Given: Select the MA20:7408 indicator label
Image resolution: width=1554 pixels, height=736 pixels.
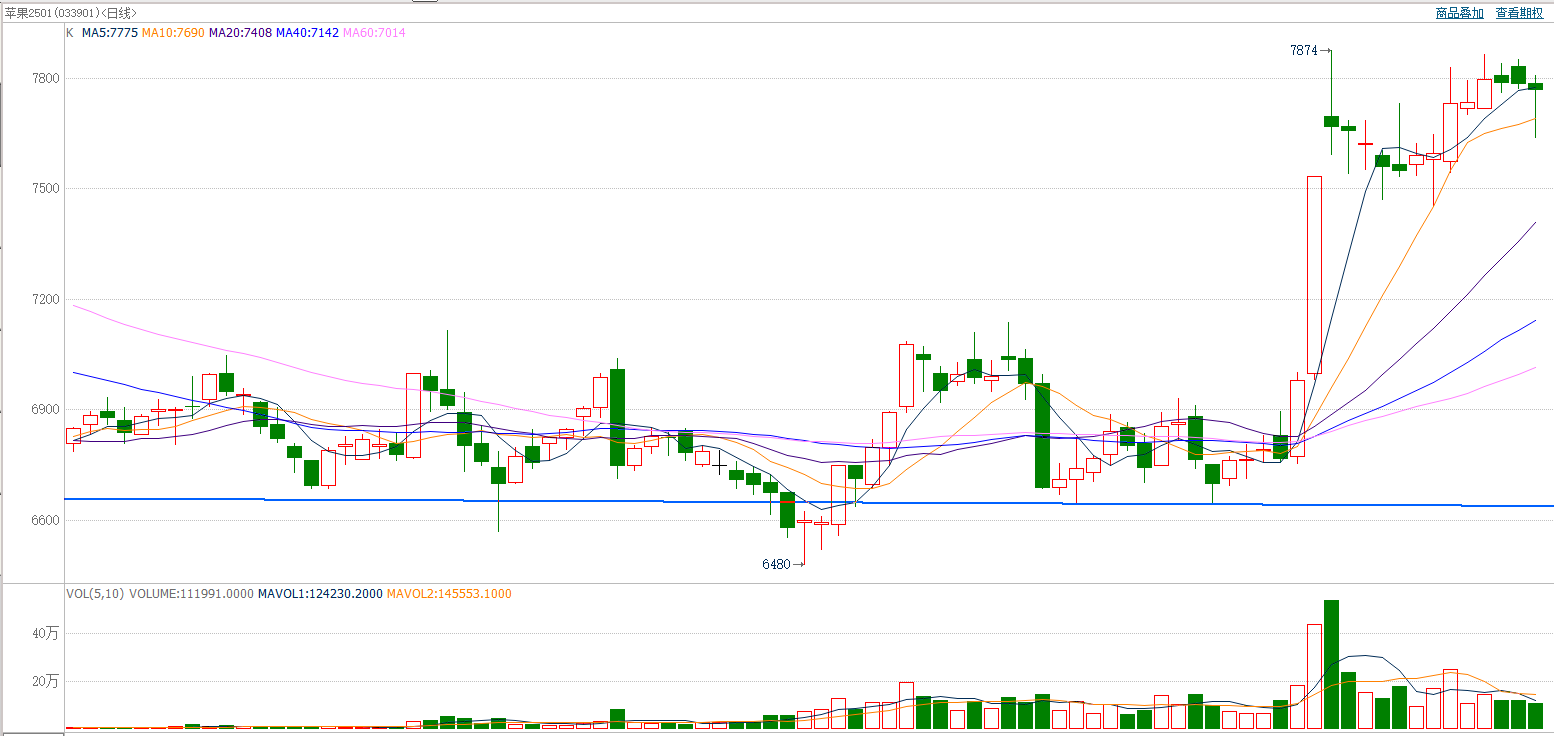Looking at the screenshot, I should [240, 33].
